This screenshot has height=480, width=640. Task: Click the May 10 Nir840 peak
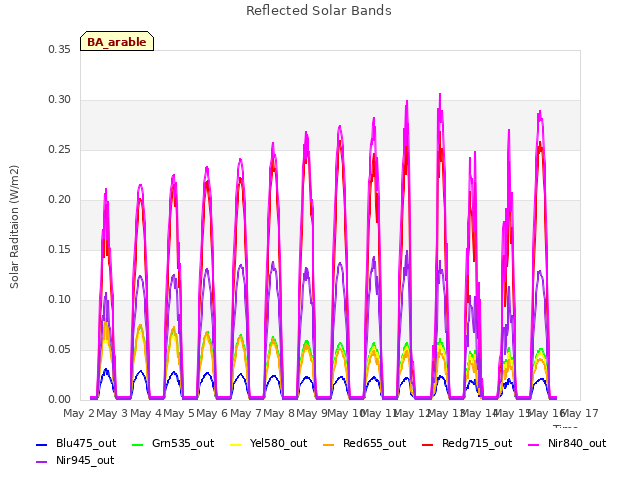point(340,126)
